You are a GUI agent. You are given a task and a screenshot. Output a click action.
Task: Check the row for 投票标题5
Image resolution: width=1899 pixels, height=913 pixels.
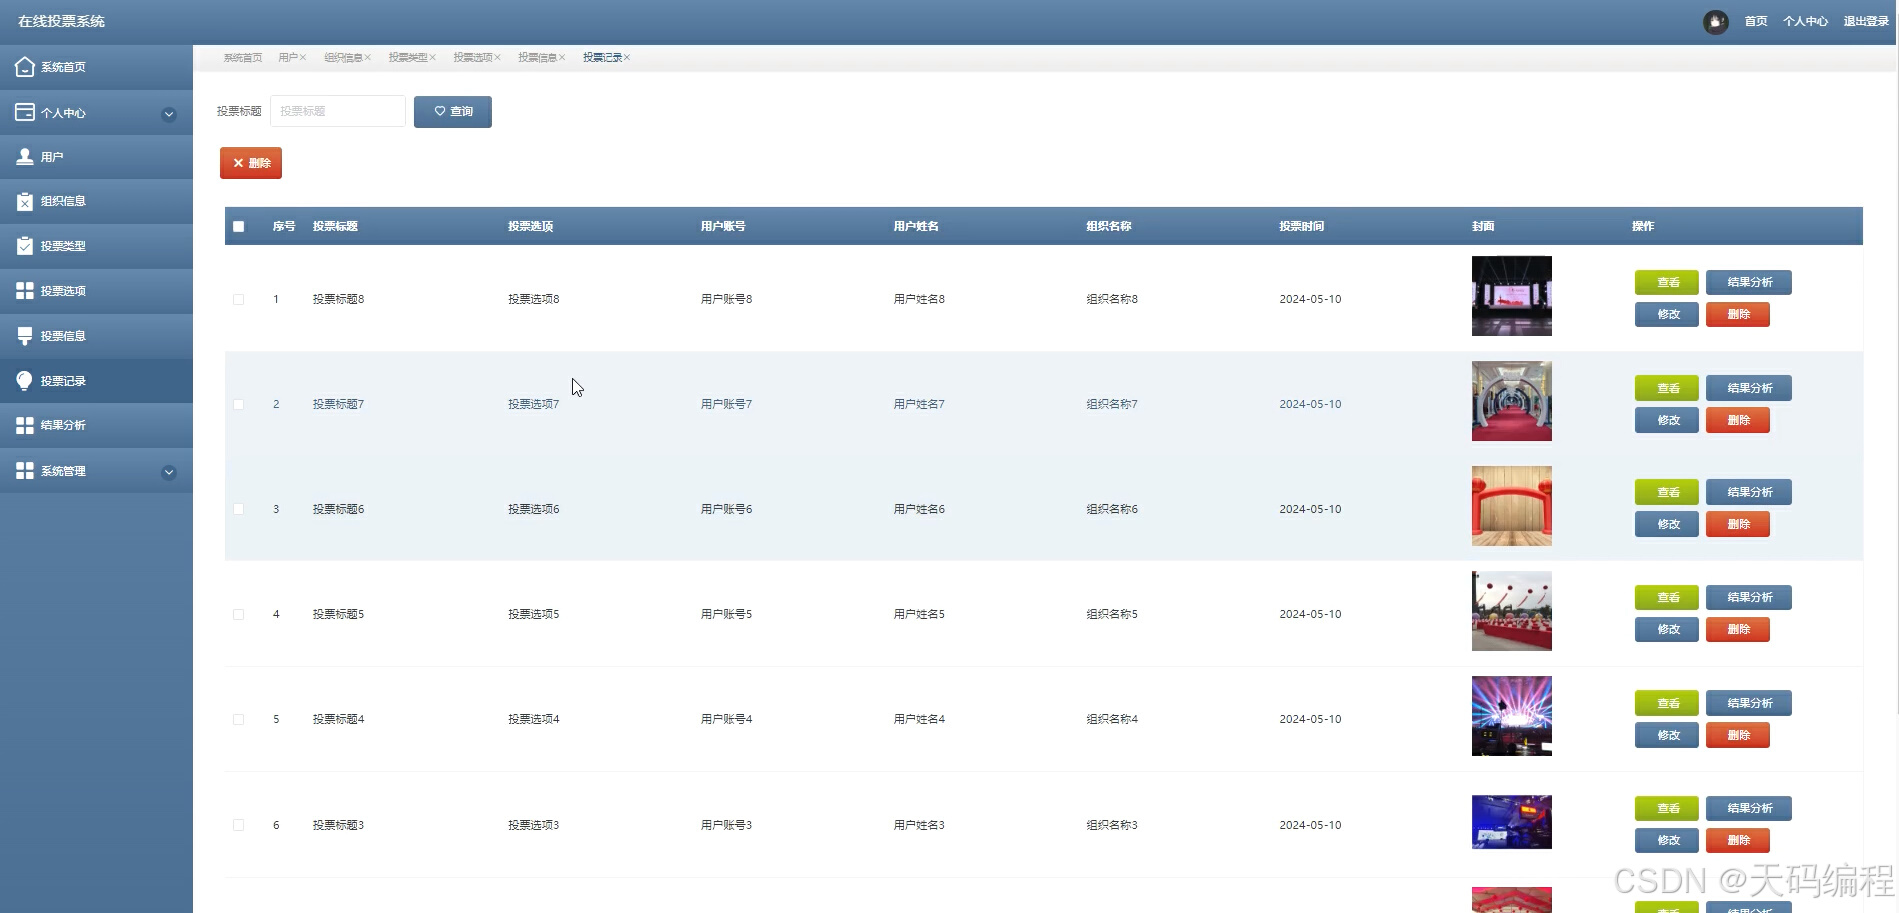[x=239, y=614]
